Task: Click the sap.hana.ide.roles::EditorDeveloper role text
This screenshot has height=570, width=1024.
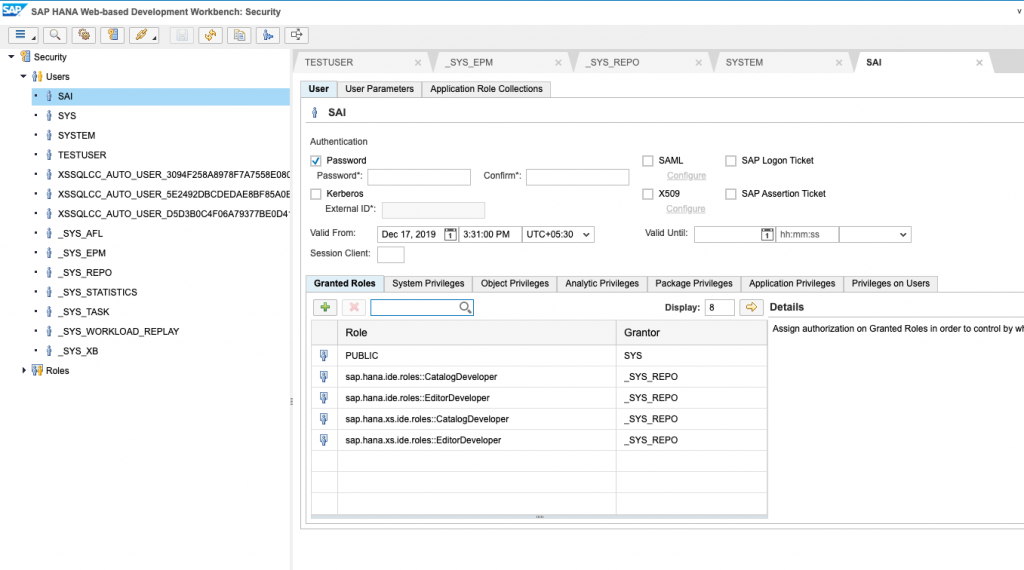Action: click(x=417, y=398)
